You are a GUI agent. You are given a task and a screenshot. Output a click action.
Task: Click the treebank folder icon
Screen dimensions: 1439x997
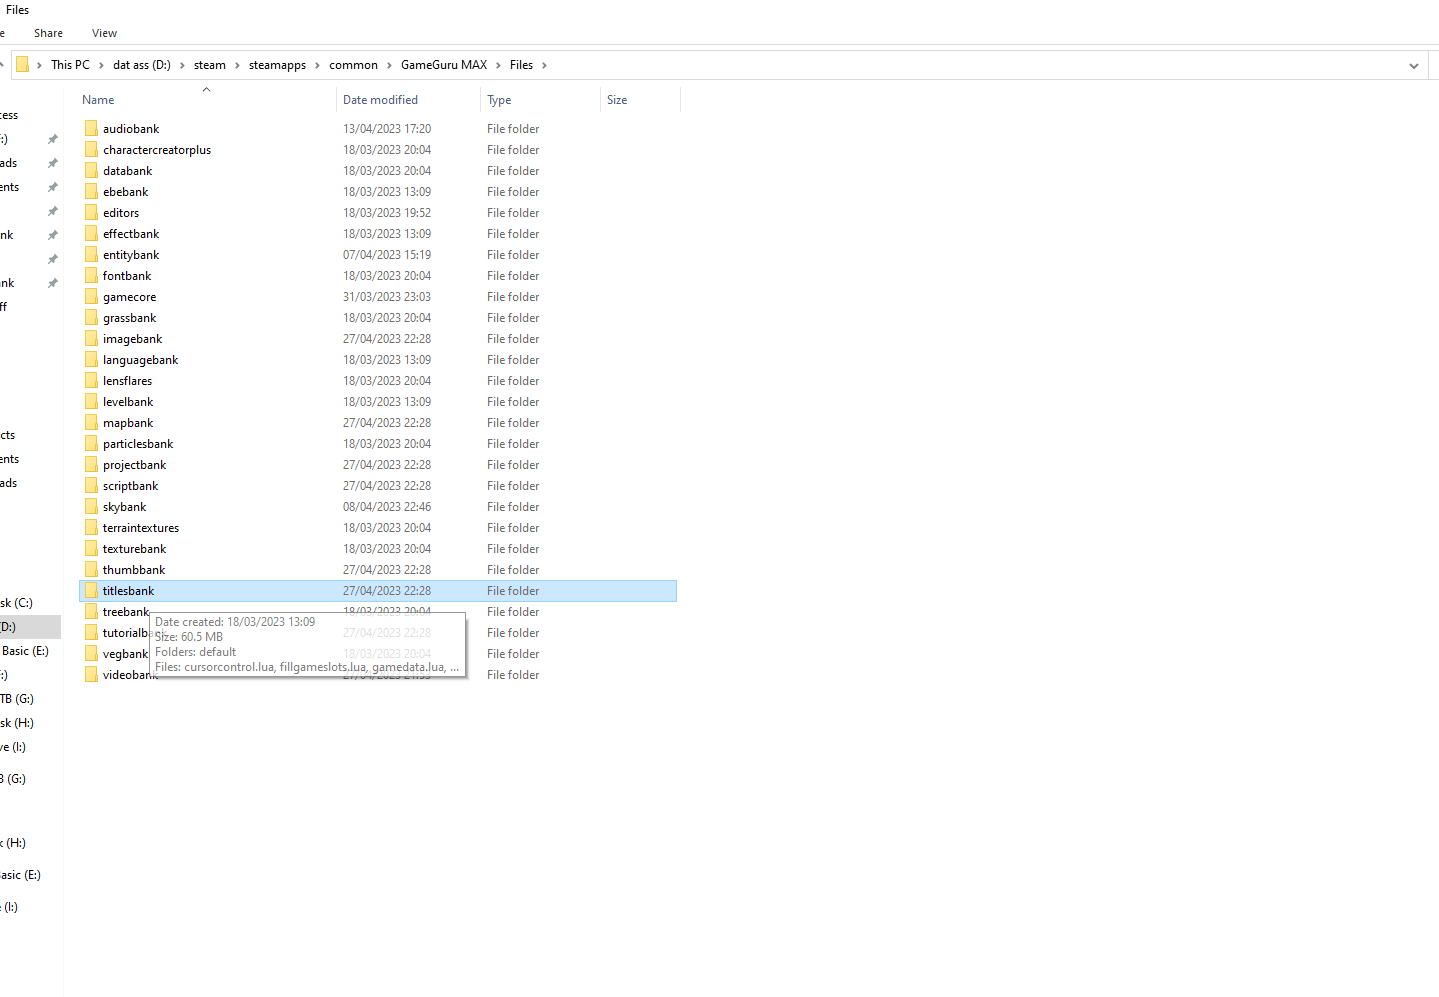(91, 611)
